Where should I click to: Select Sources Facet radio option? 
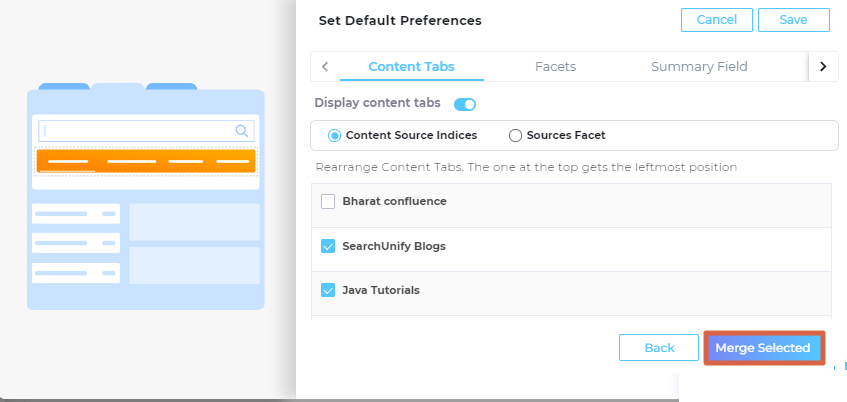tap(516, 135)
